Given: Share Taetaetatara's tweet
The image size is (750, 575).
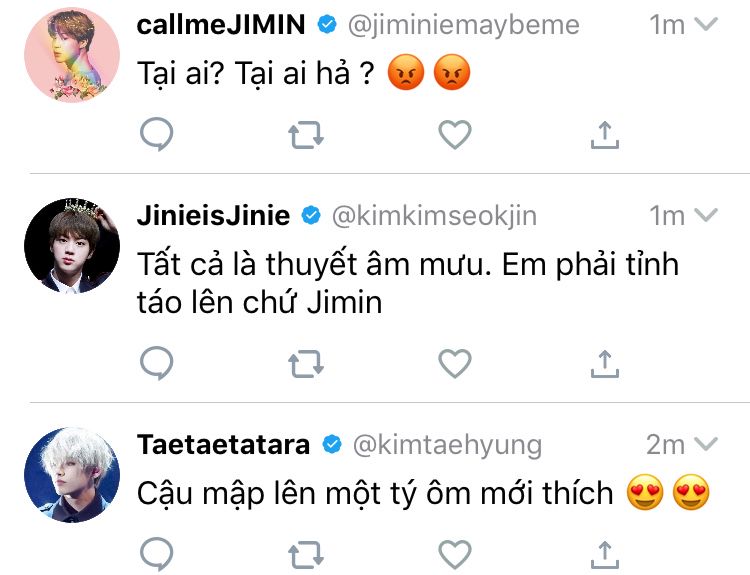Looking at the screenshot, I should click(x=605, y=555).
